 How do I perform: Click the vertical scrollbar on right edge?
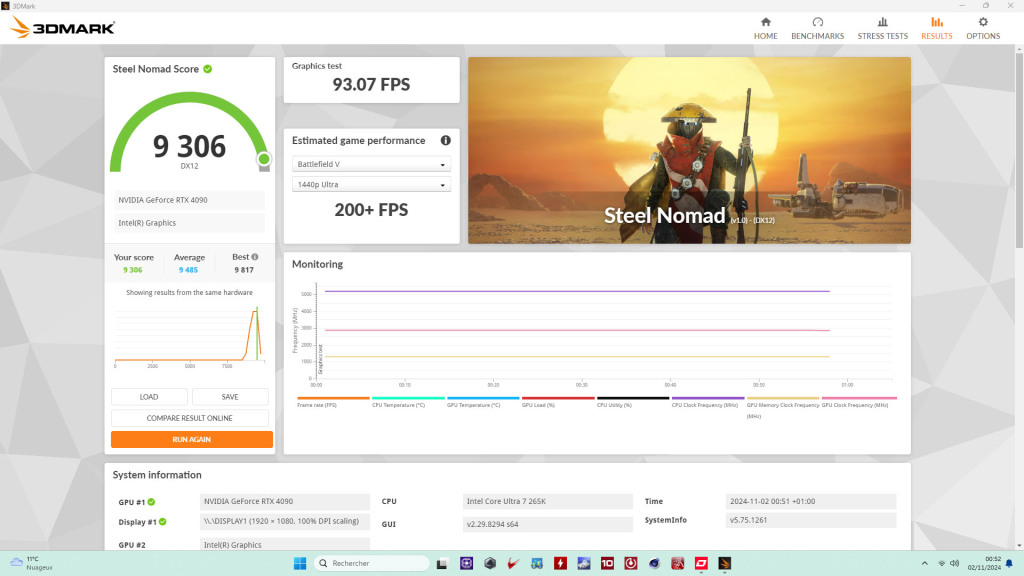tap(1019, 150)
